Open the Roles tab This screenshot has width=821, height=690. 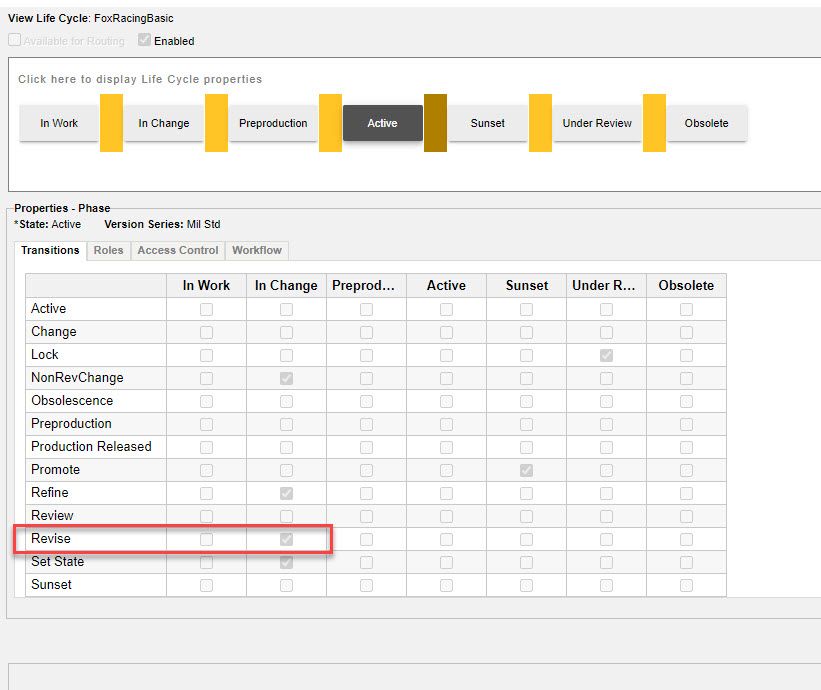click(x=108, y=250)
